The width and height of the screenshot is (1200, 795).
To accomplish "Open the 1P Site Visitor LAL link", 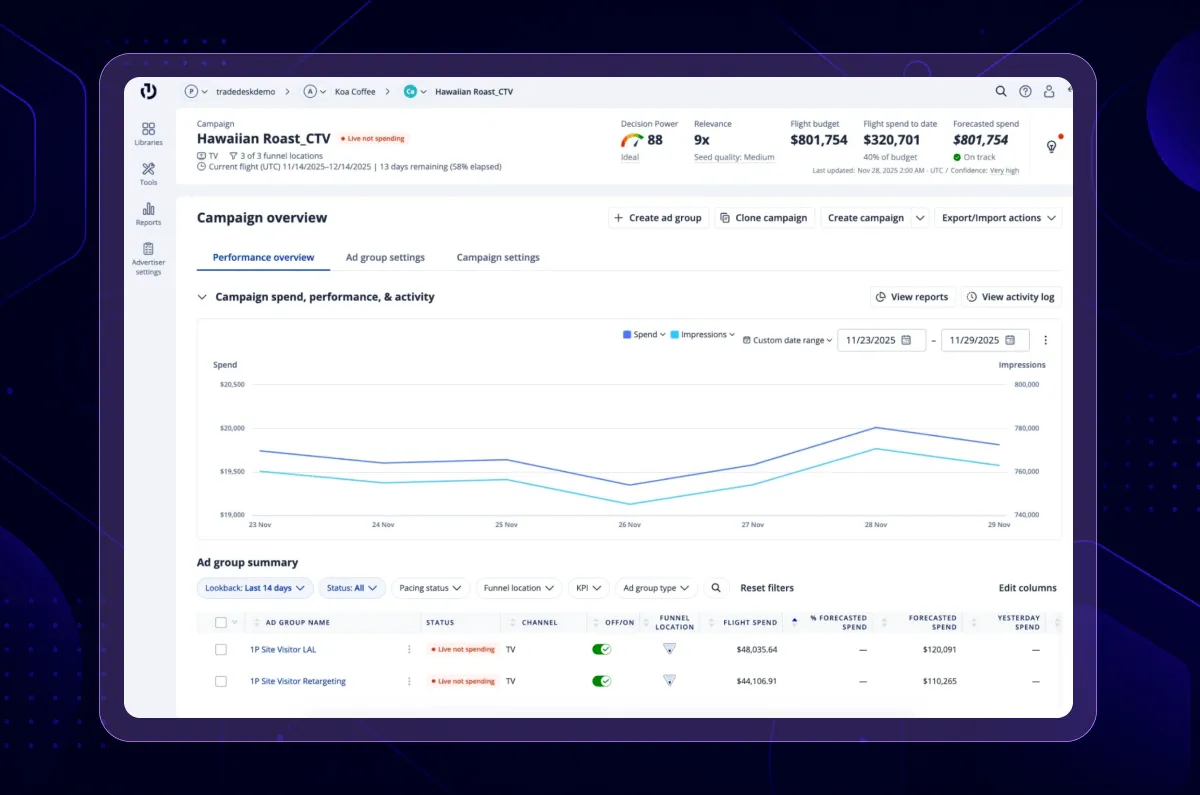I will (x=283, y=649).
